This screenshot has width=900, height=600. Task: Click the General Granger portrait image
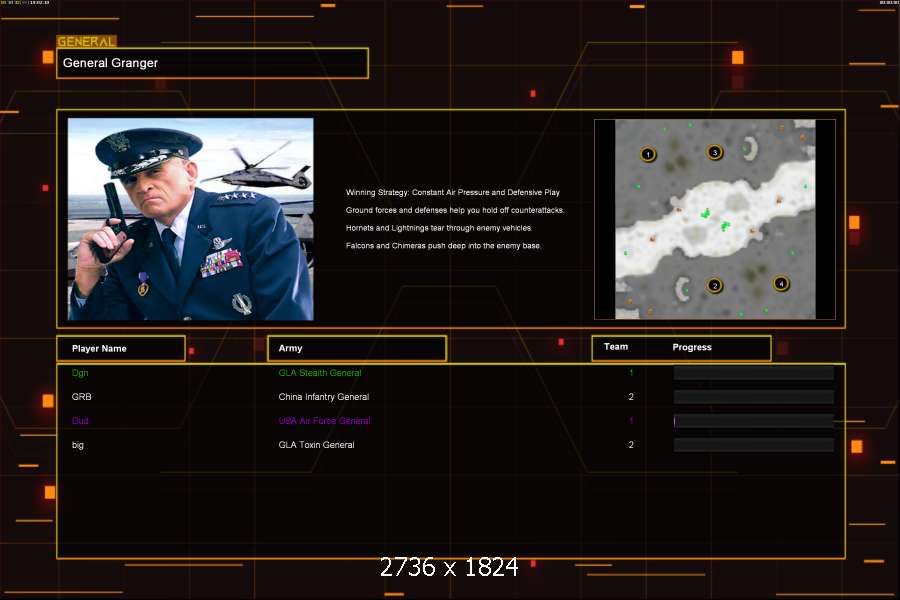click(x=190, y=219)
